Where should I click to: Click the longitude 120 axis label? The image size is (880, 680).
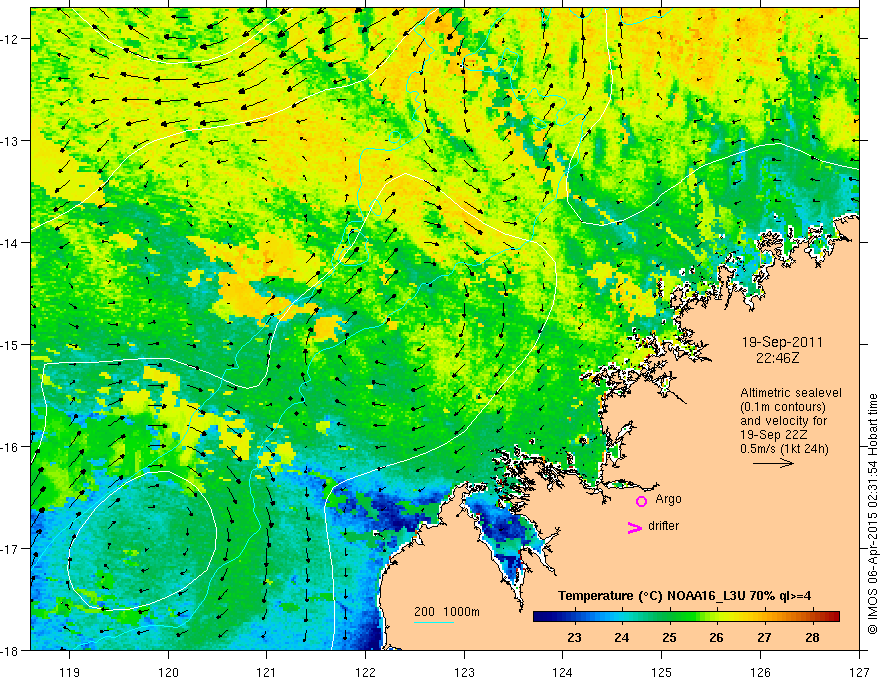click(x=168, y=672)
